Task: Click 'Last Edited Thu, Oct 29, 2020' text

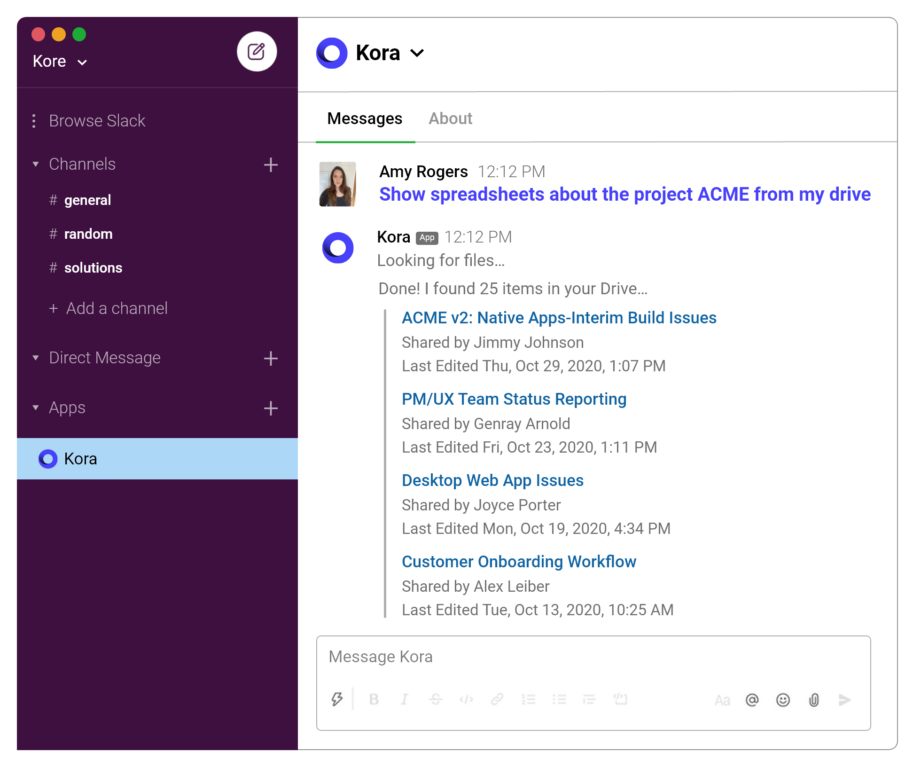Action: pyautogui.click(x=533, y=366)
